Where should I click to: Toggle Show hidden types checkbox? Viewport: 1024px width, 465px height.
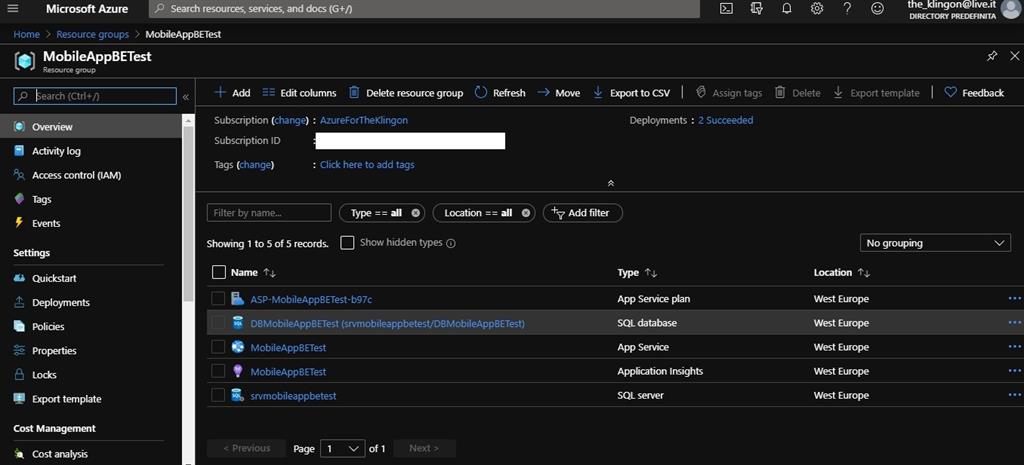pyautogui.click(x=347, y=243)
